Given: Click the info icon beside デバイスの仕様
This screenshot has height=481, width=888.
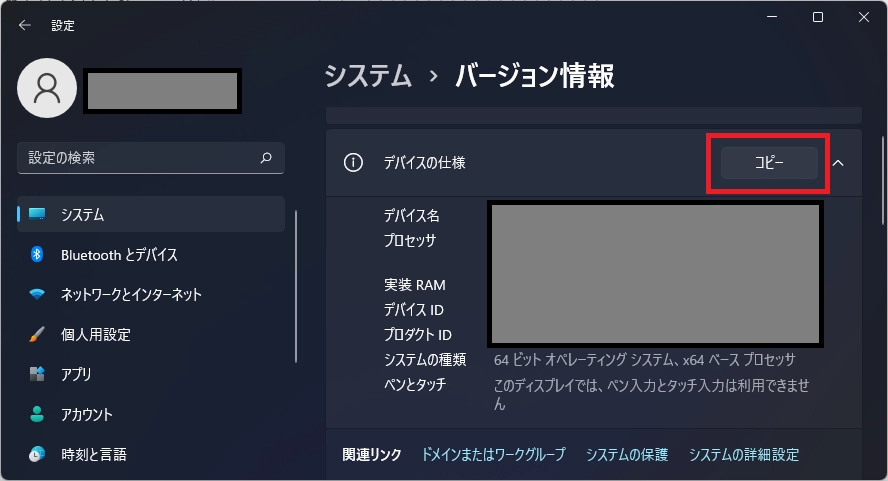Looking at the screenshot, I should (x=353, y=163).
